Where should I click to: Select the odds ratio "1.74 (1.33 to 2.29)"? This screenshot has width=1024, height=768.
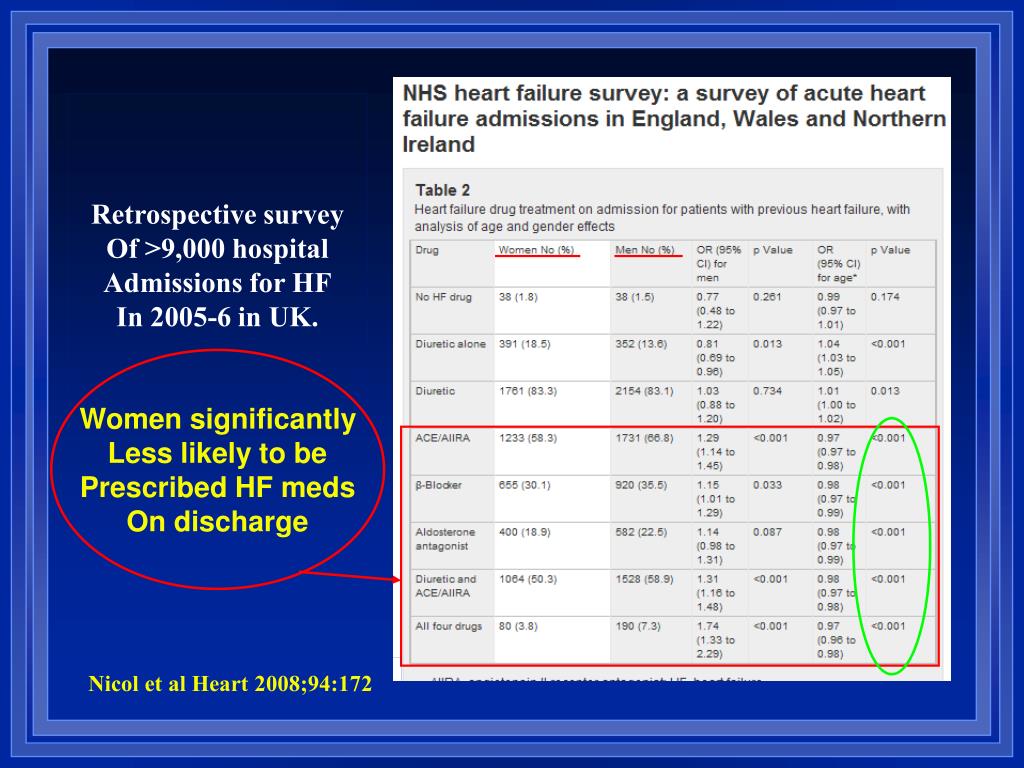(x=716, y=640)
